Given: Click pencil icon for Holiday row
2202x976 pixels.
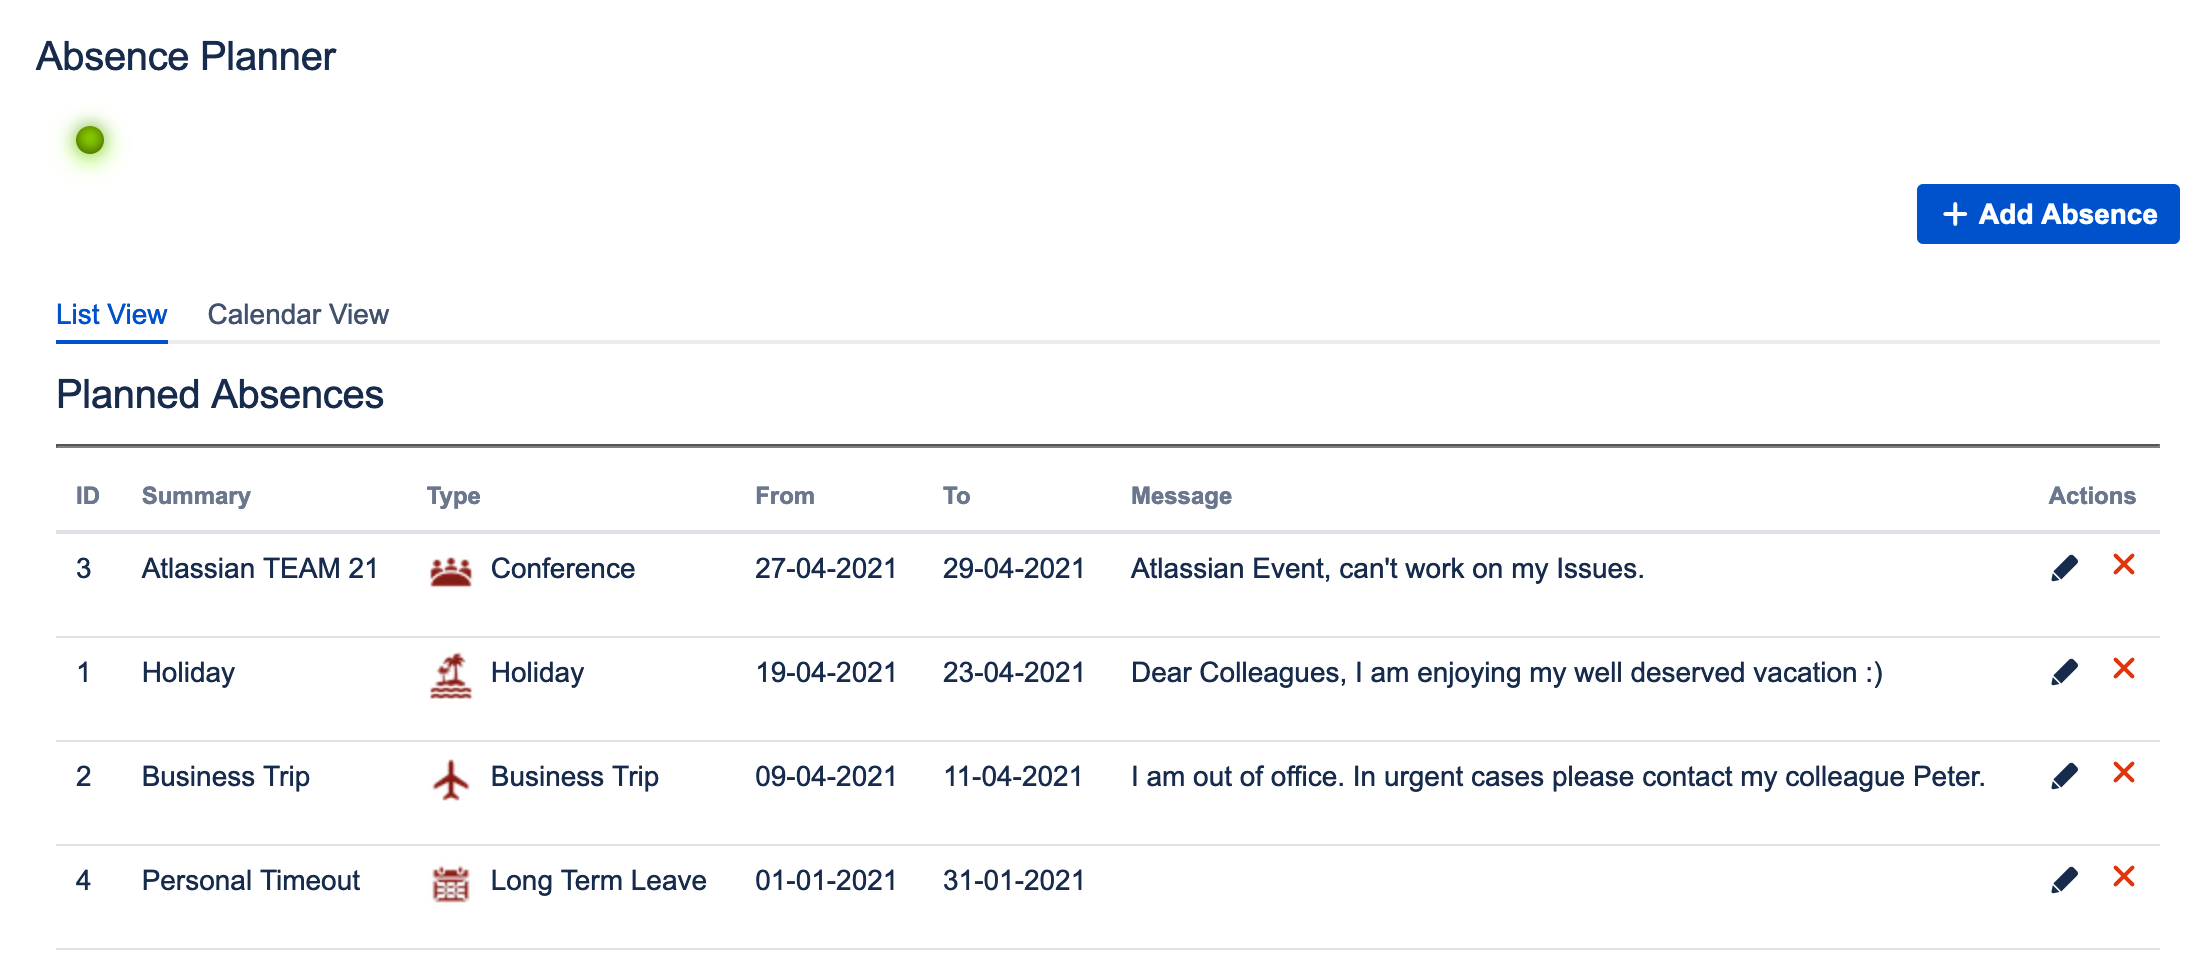Looking at the screenshot, I should tap(2064, 672).
